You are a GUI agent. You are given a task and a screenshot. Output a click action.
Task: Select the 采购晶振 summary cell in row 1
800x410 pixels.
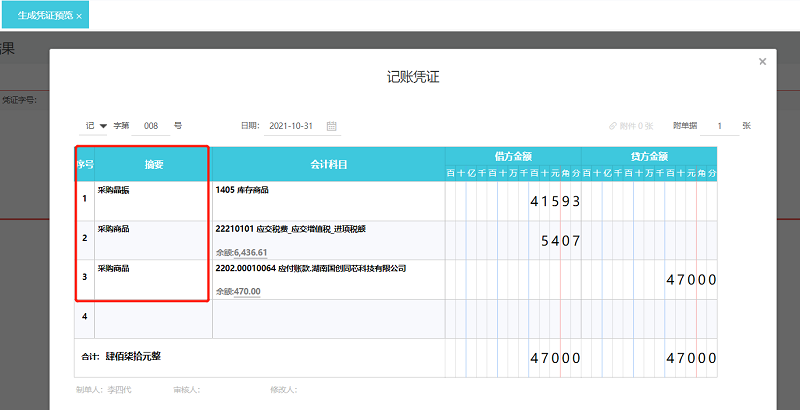coord(152,200)
